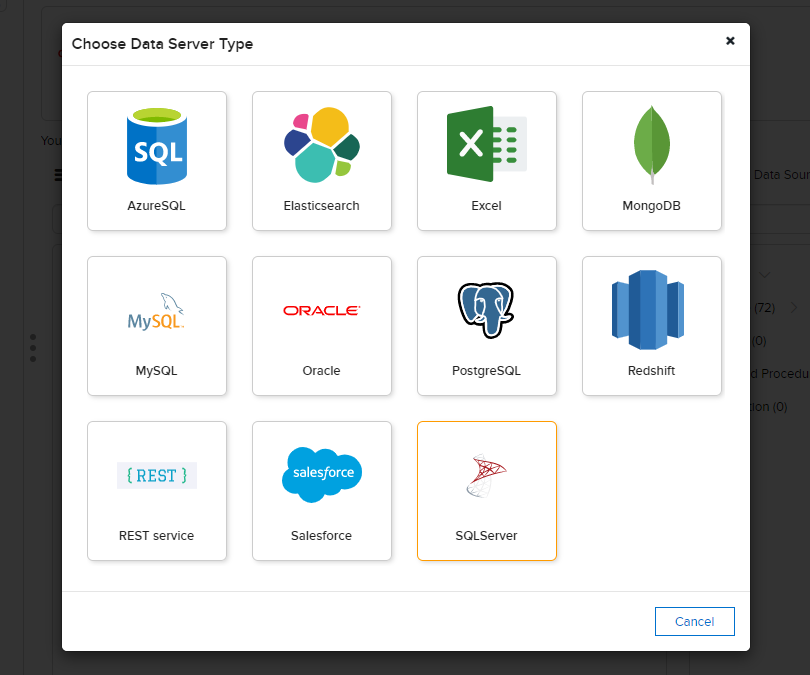Expand the chevron next to (72)
The width and height of the screenshot is (810, 675).
click(x=793, y=308)
